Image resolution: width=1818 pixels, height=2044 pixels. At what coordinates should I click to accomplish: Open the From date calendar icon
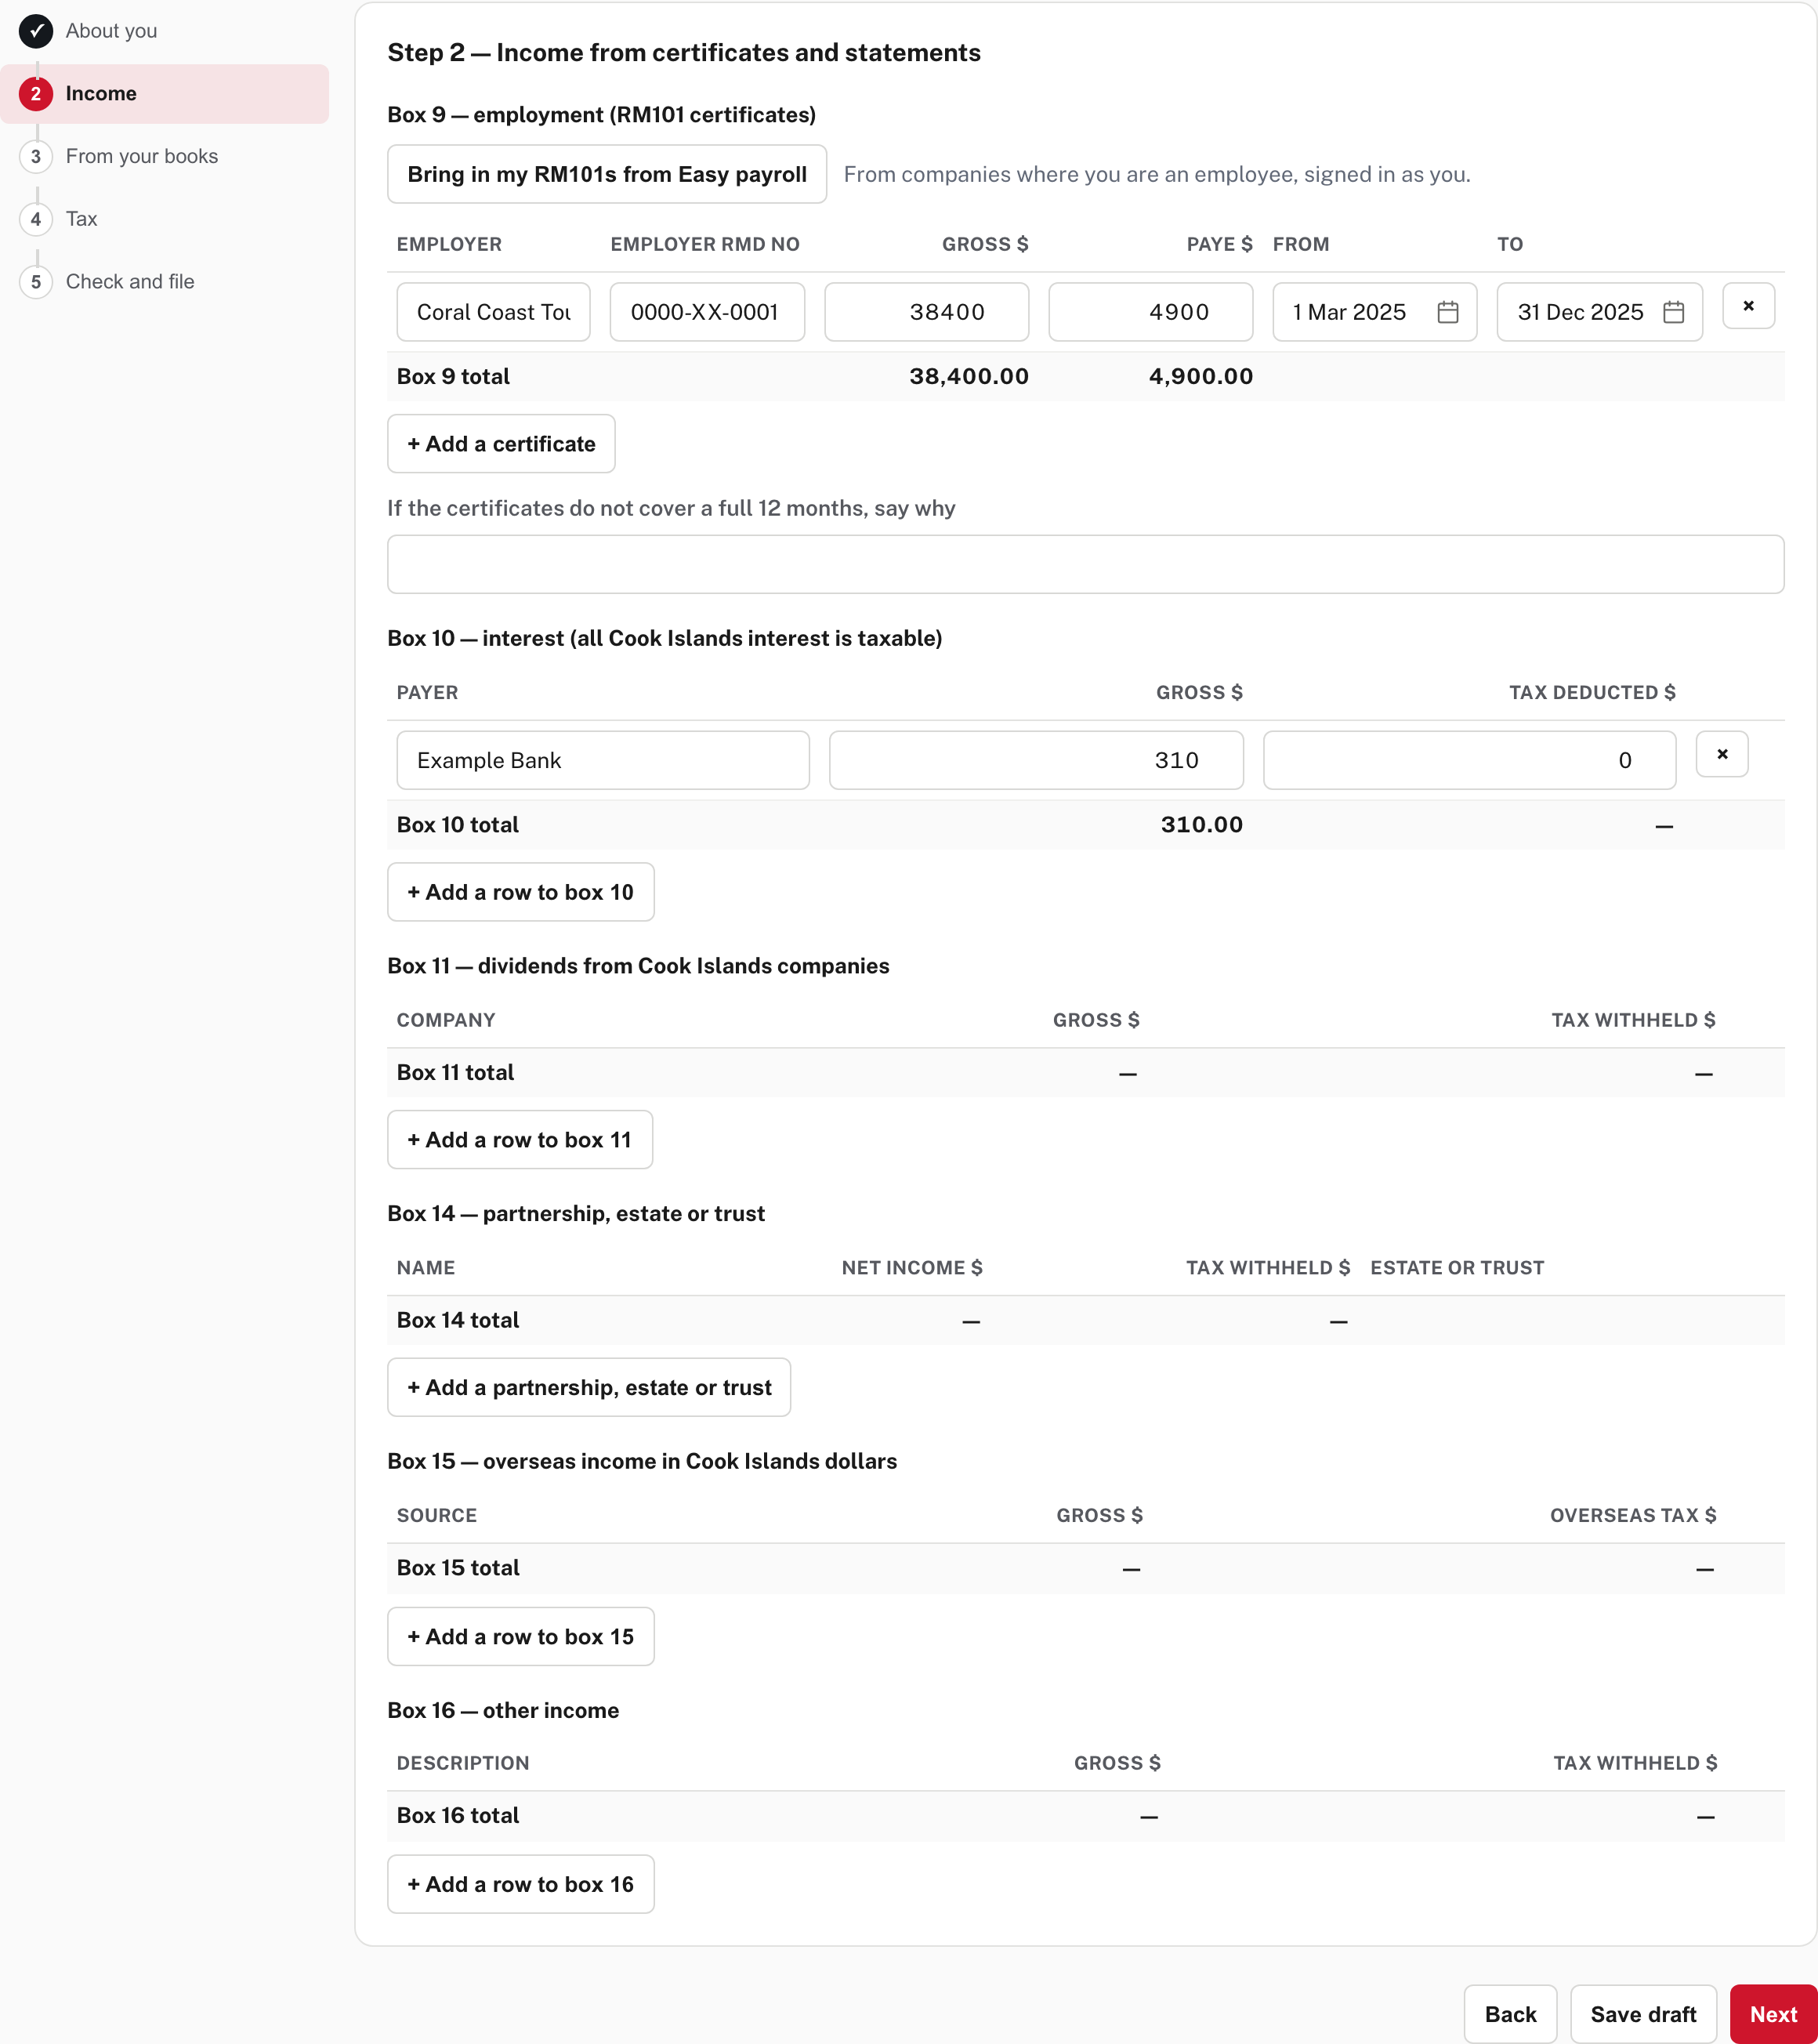pyautogui.click(x=1447, y=312)
